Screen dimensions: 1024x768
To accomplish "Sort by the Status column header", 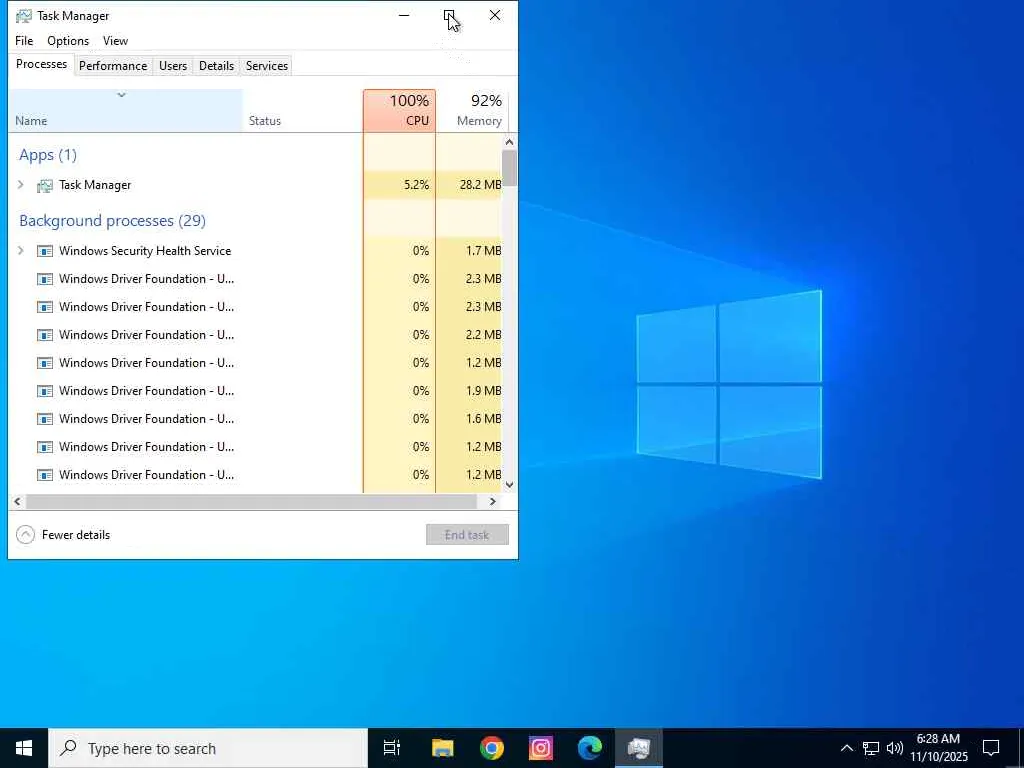I will click(302, 110).
